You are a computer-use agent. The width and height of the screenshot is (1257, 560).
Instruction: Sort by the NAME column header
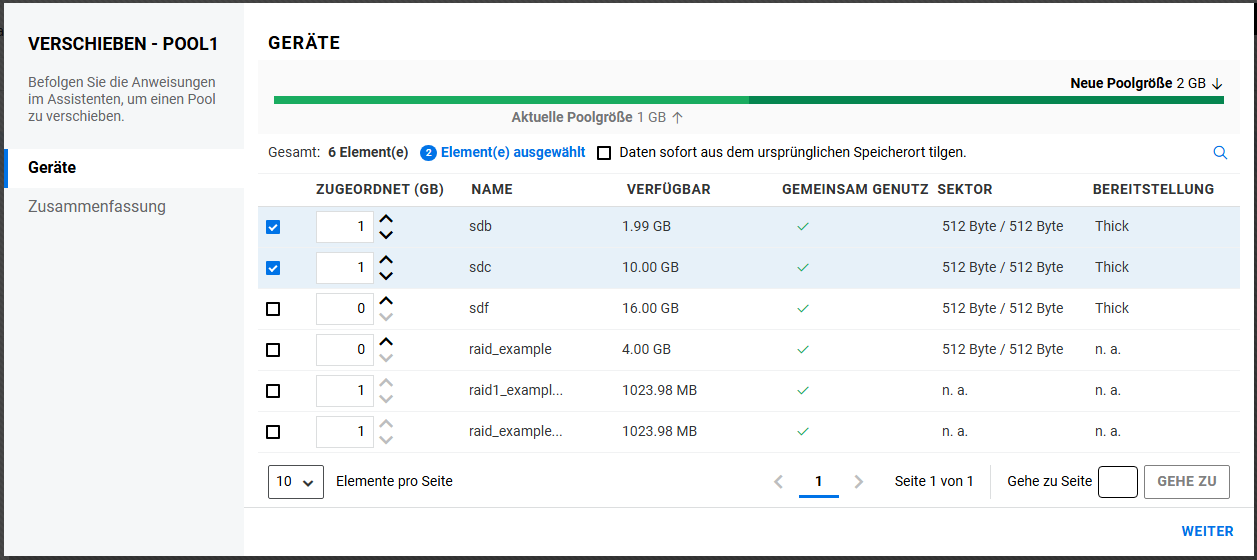491,189
